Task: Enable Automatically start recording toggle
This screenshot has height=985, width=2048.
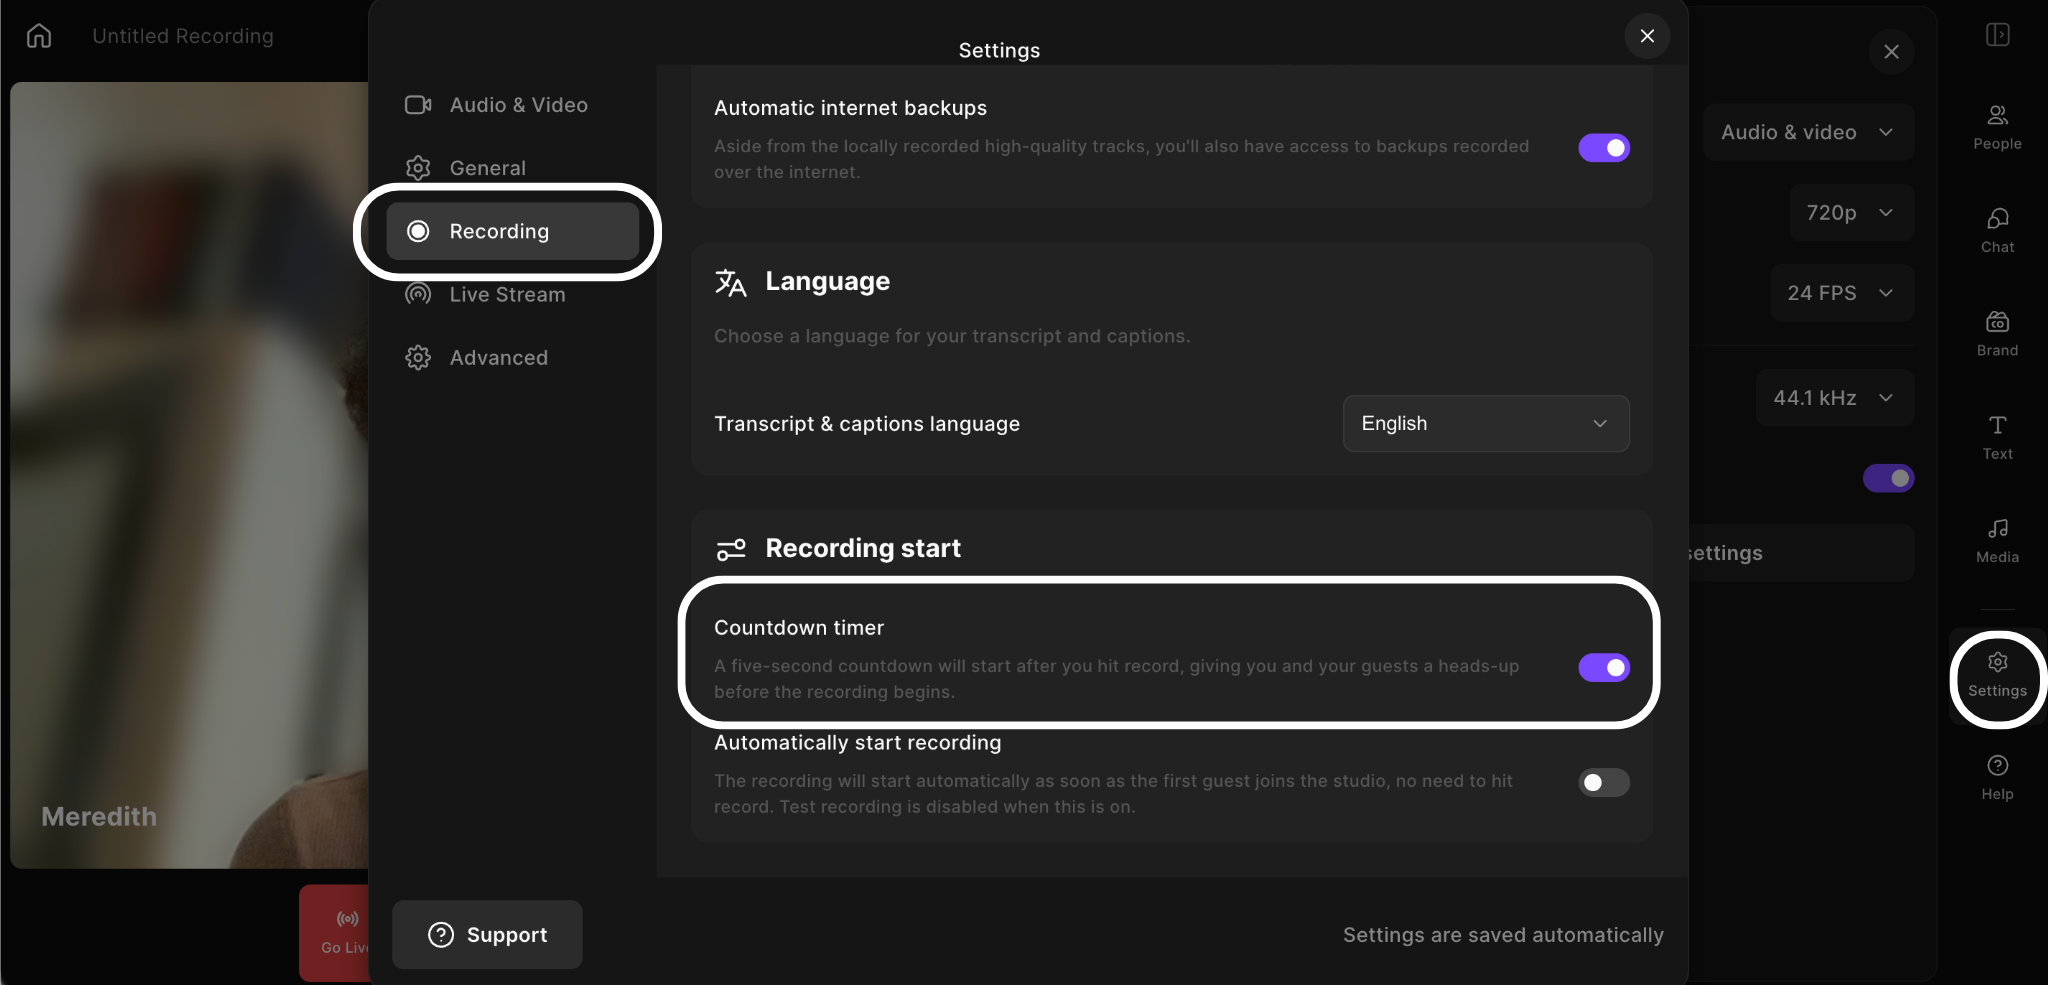Action: point(1604,782)
